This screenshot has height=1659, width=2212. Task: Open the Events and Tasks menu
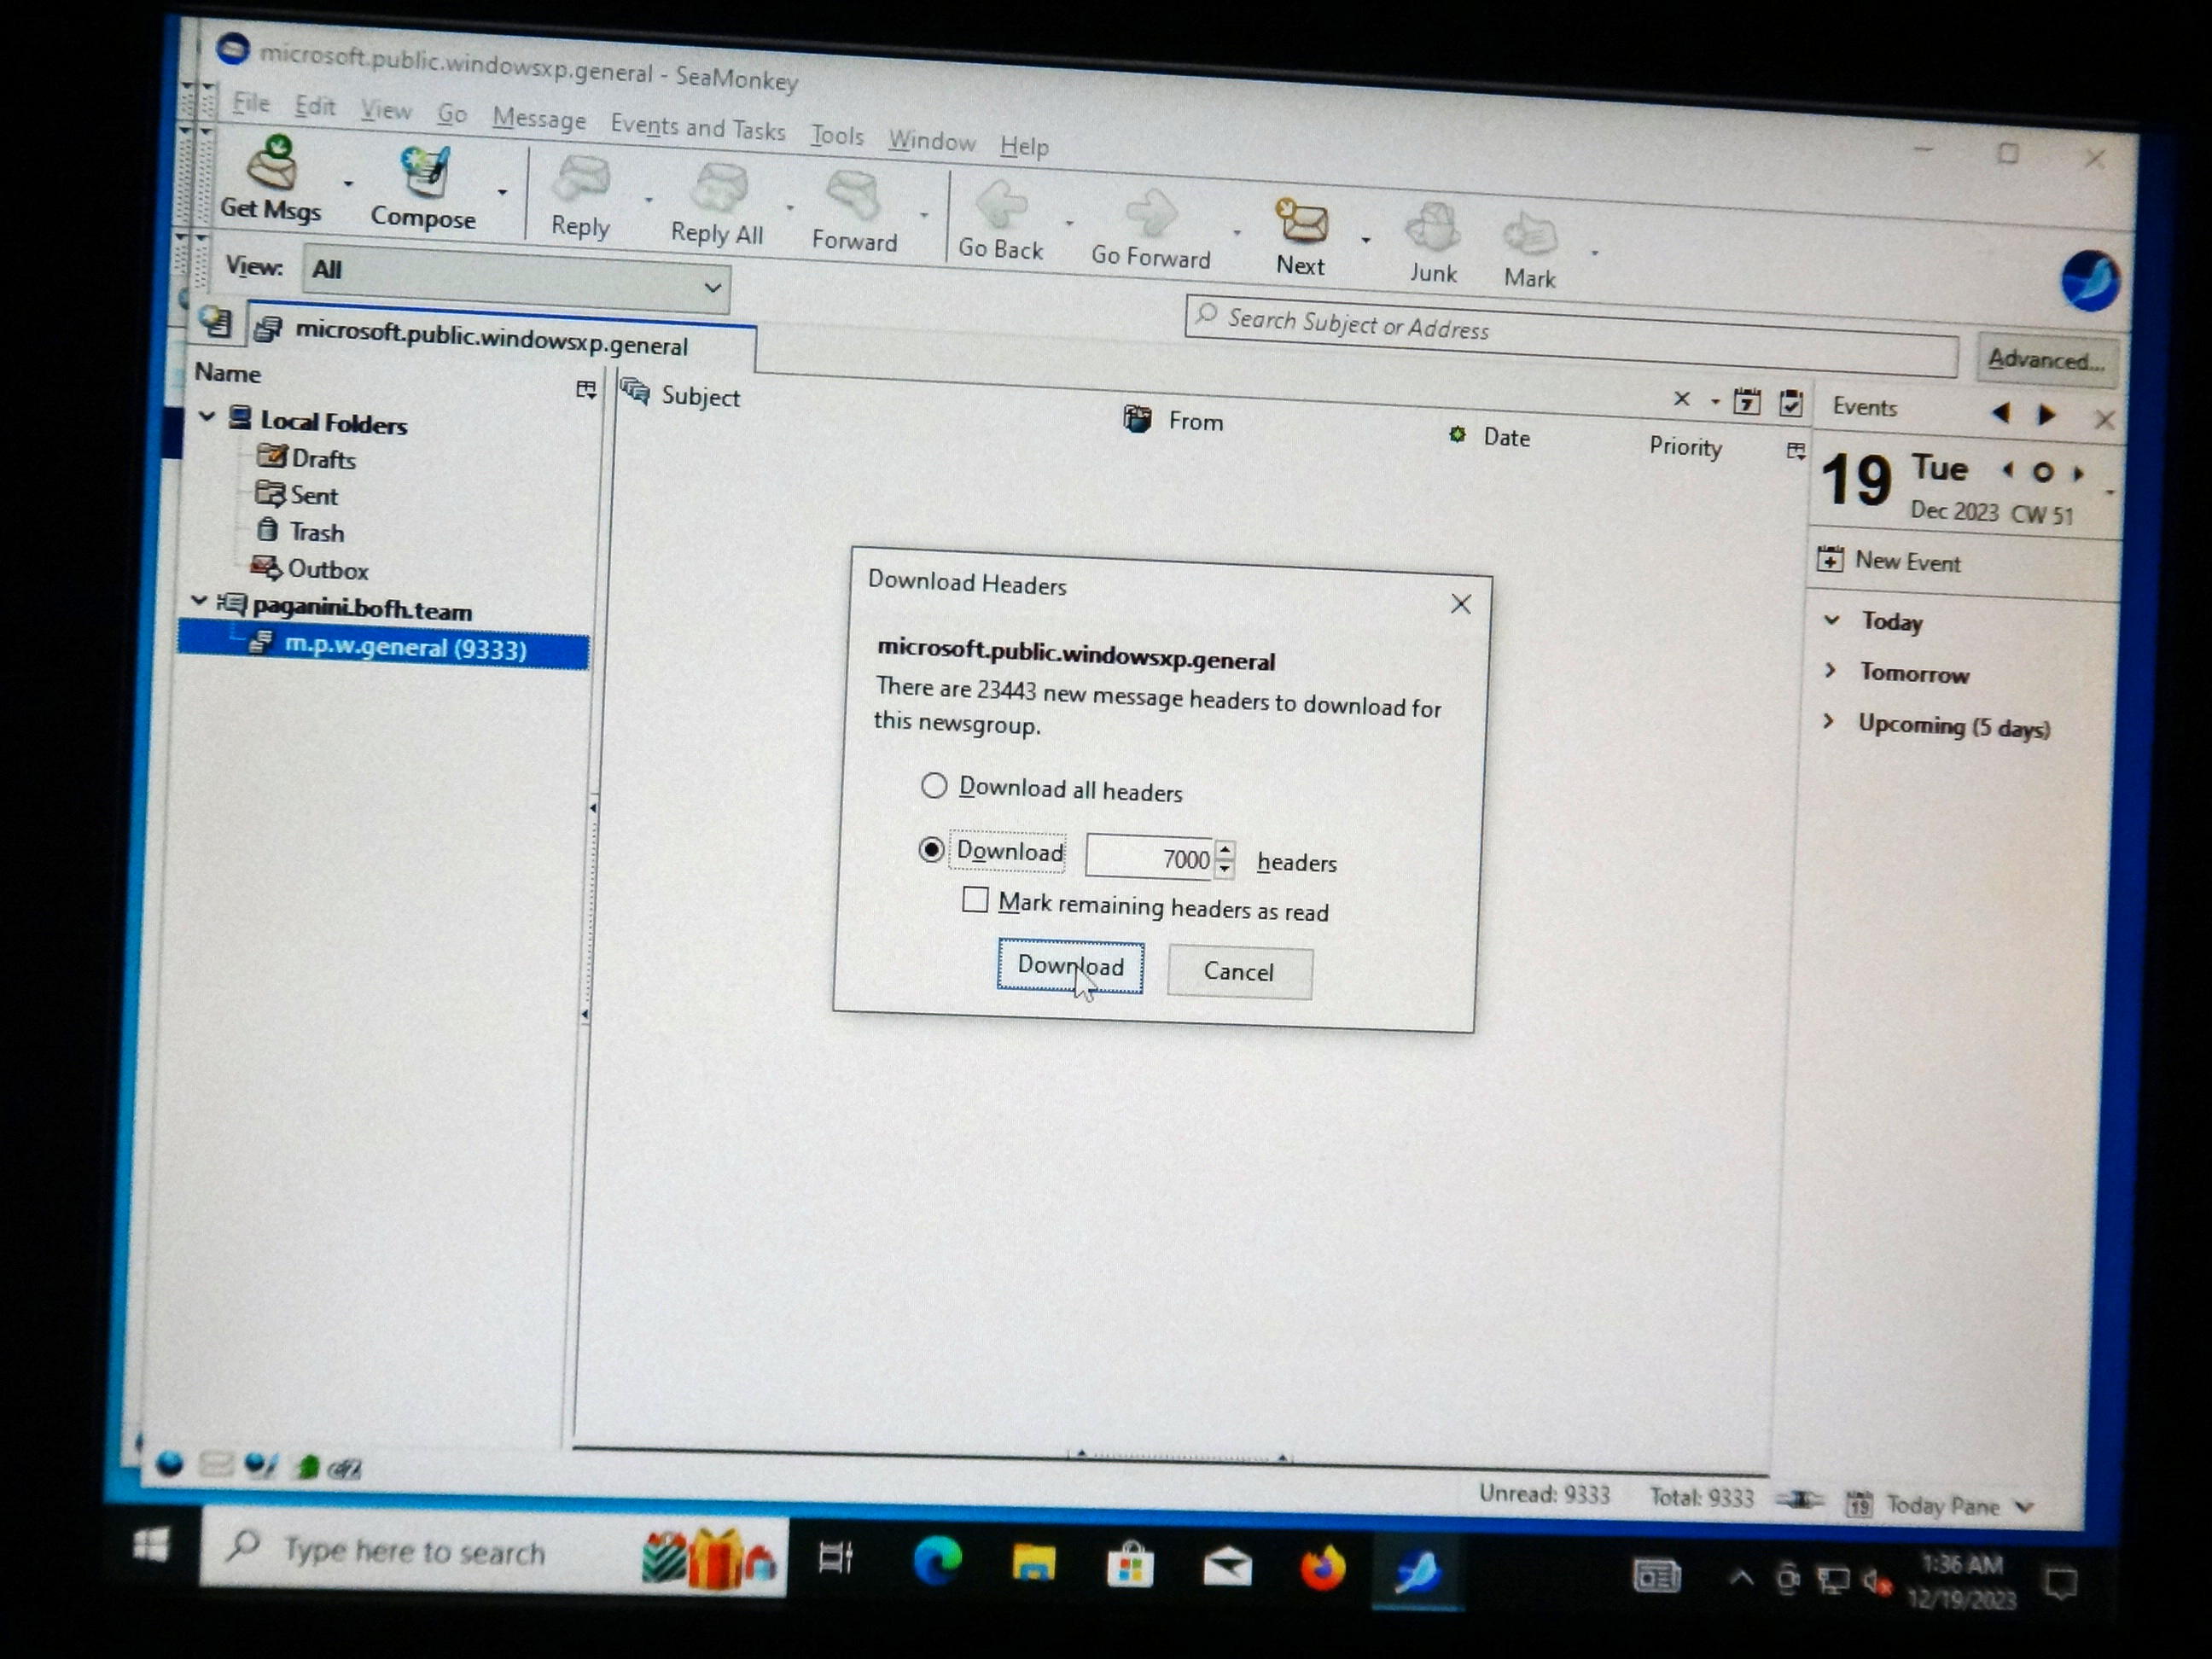tap(698, 128)
